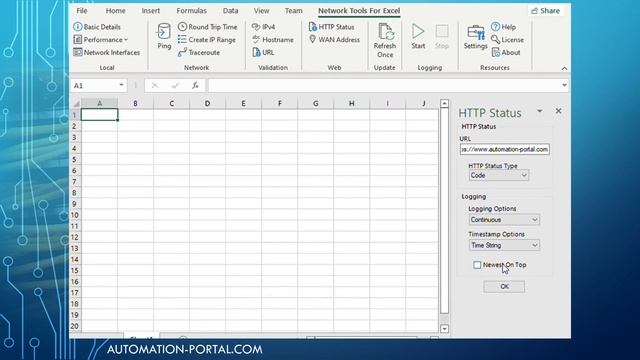Click the formula bar confirm checkmark
Screen dimensions: 640x360
coord(175,85)
